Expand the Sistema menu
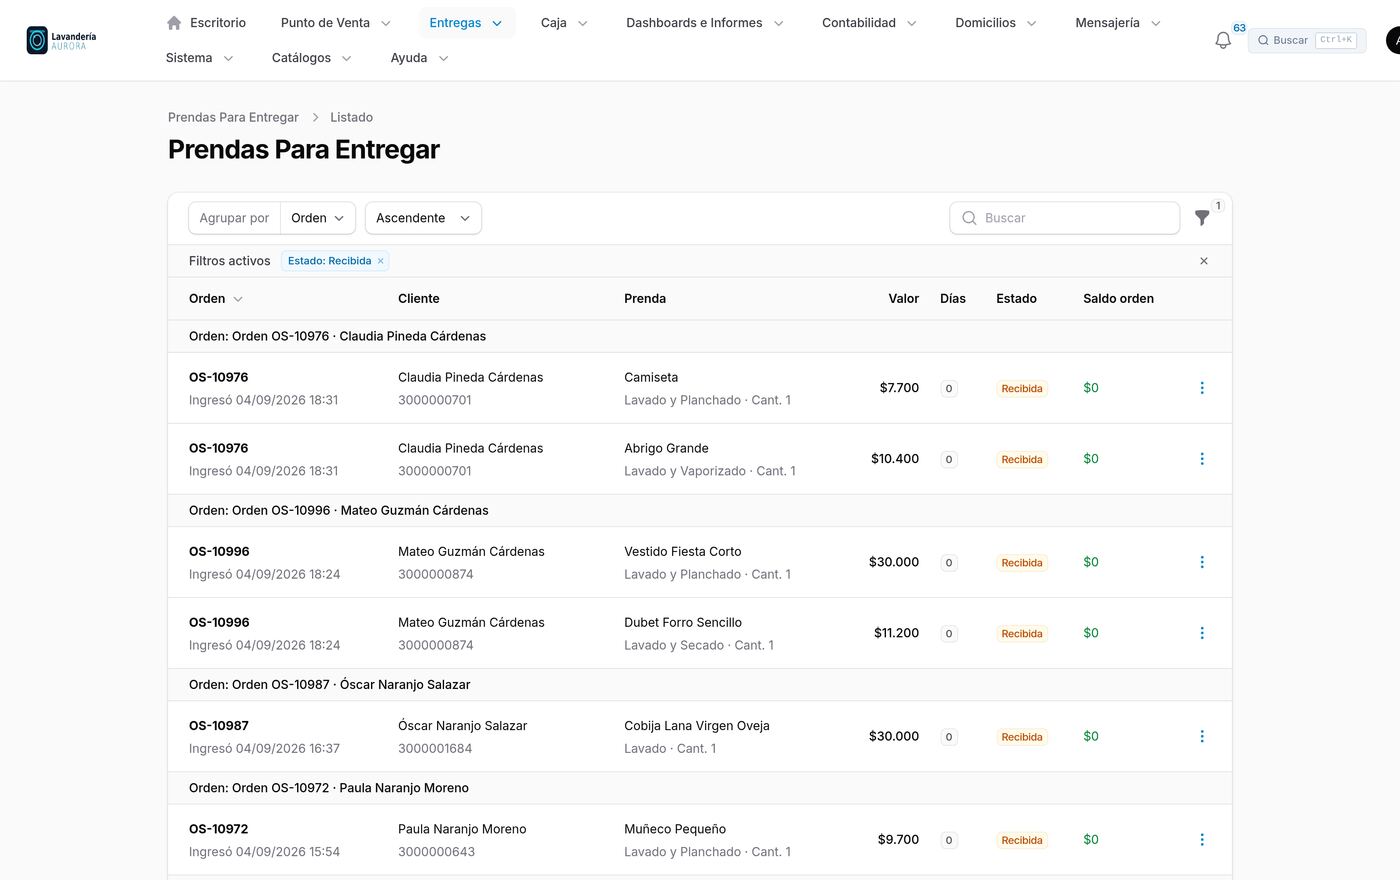The width and height of the screenshot is (1400, 880). coord(200,58)
